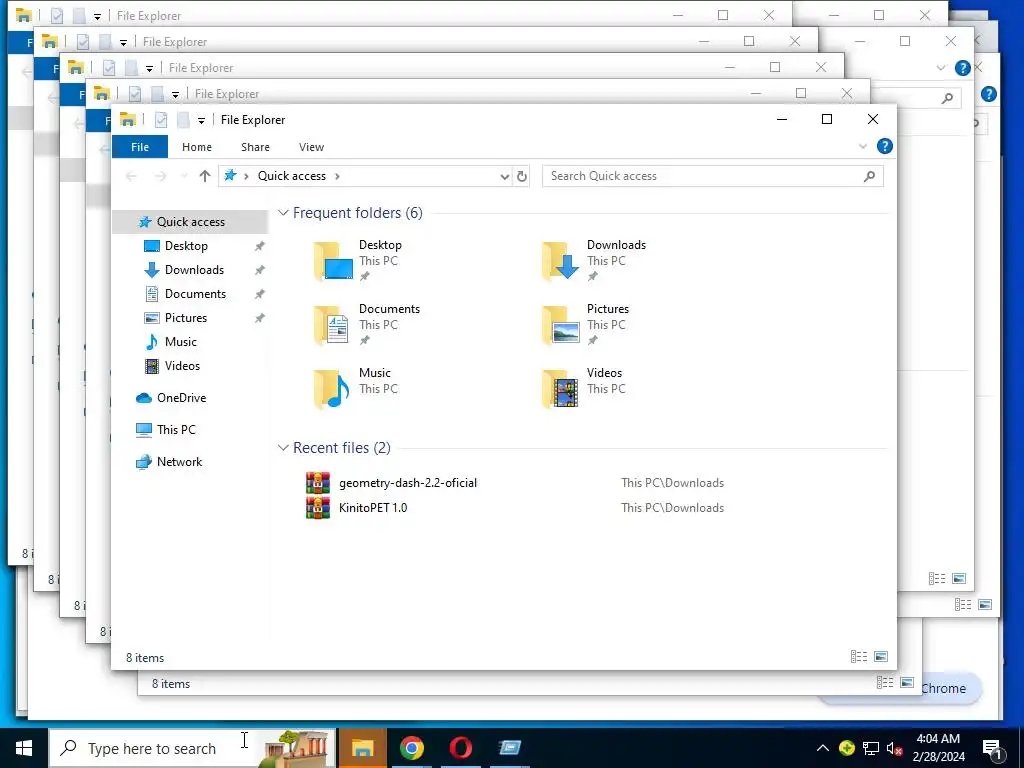Click the New folder icon in front window title bar
This screenshot has width=1024, height=768.
point(184,120)
